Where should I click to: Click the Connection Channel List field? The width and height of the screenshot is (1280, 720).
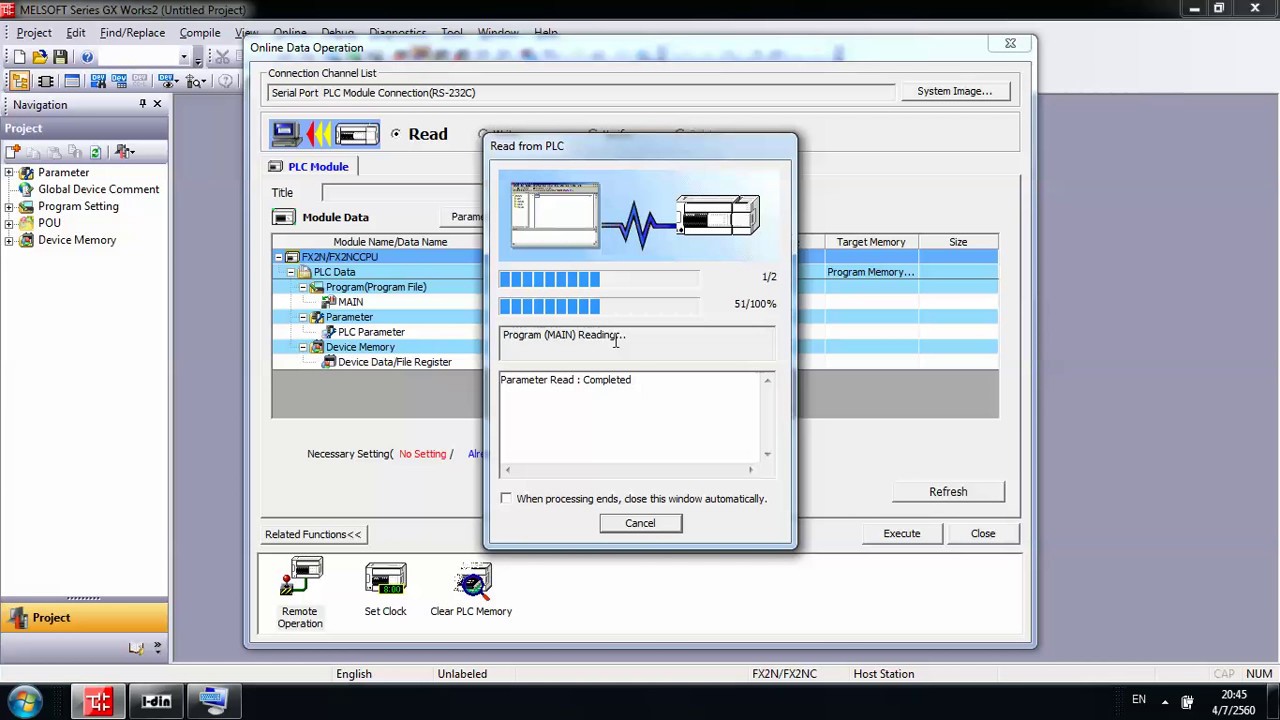click(582, 93)
